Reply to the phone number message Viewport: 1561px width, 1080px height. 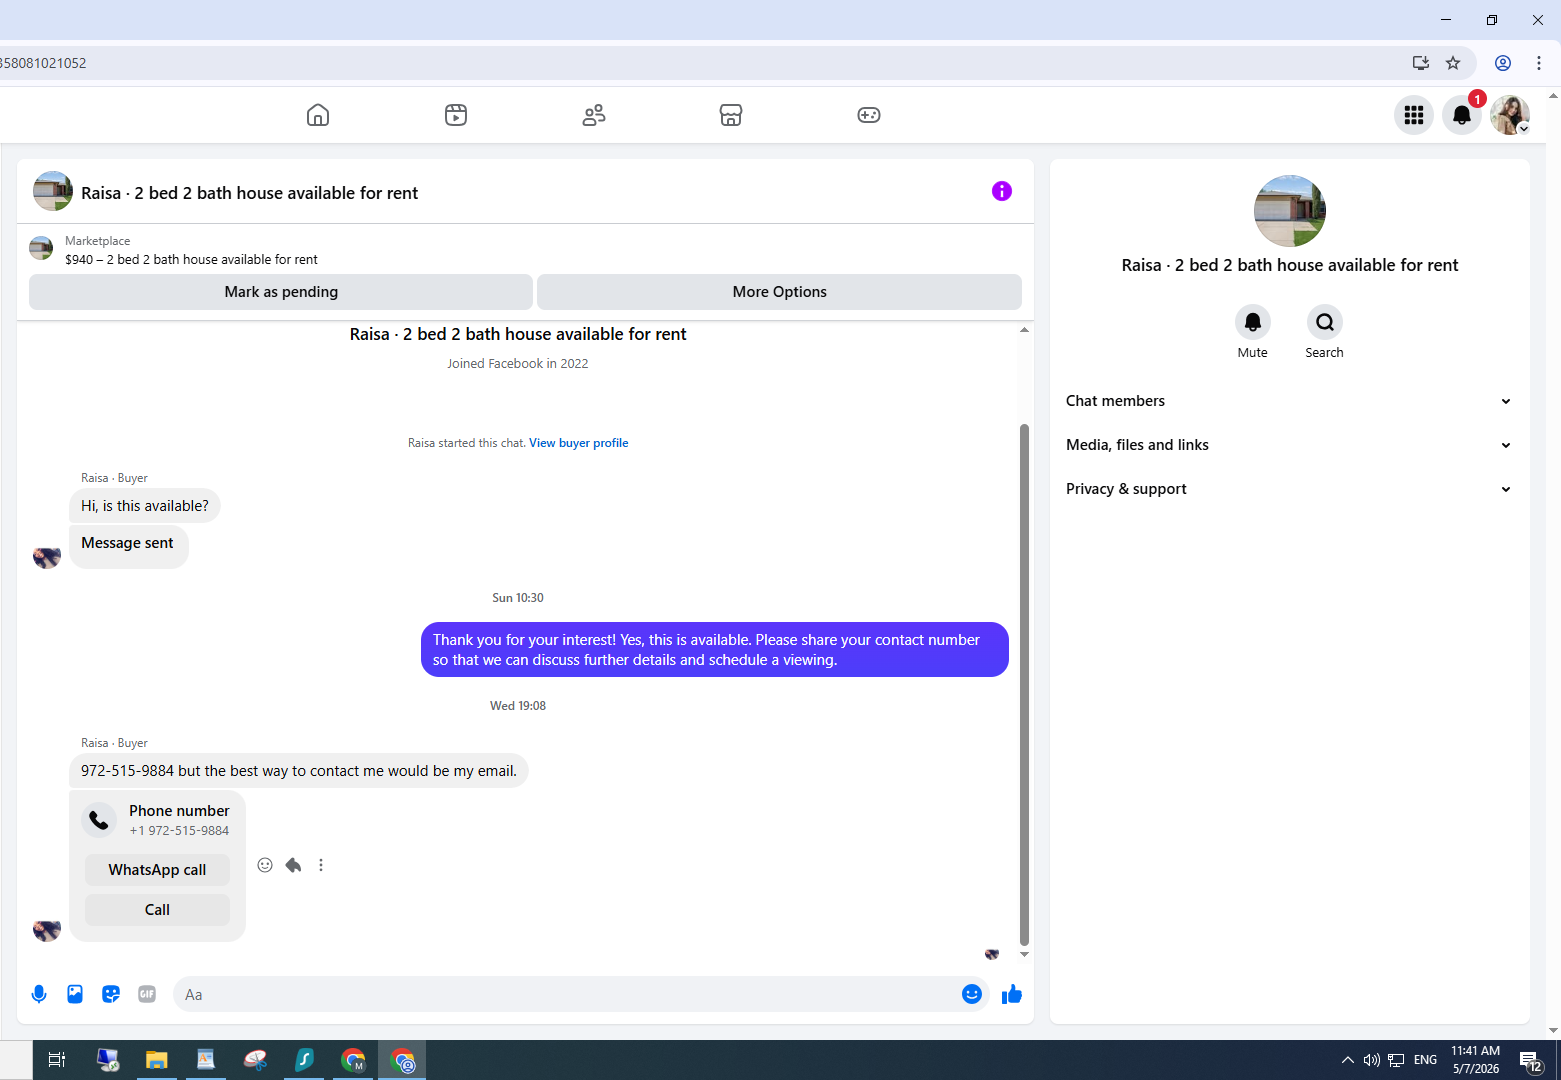293,865
